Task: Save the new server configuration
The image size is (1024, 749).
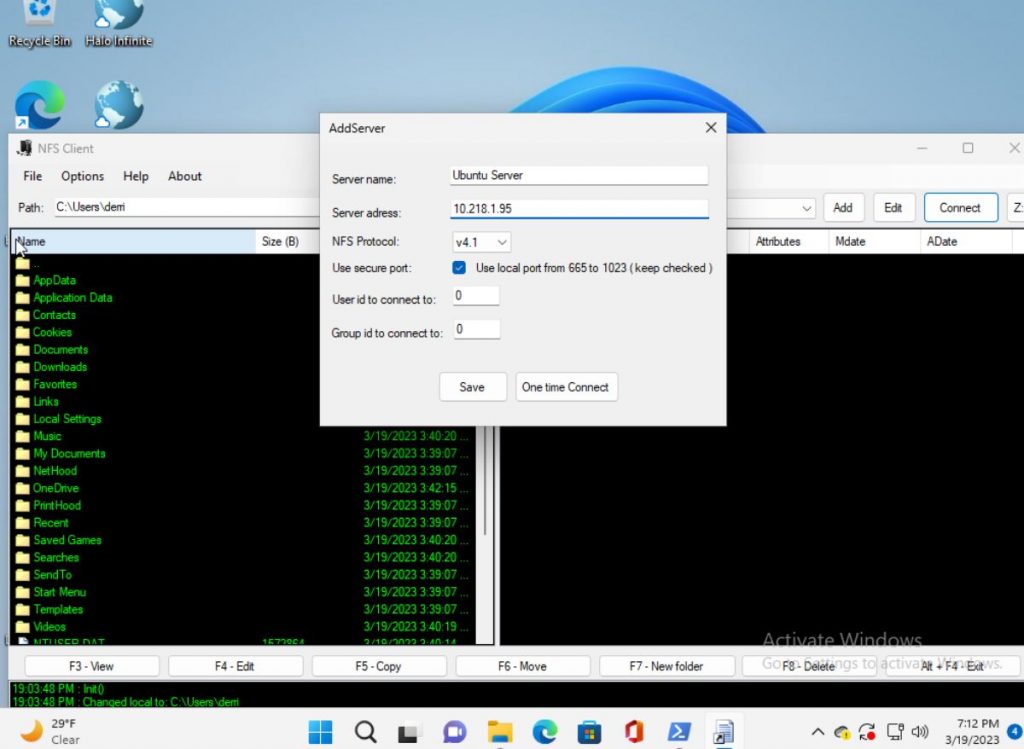Action: coord(472,387)
